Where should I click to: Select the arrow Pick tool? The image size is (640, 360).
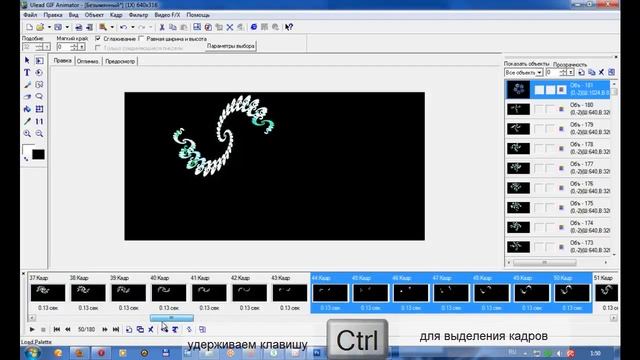tap(27, 60)
